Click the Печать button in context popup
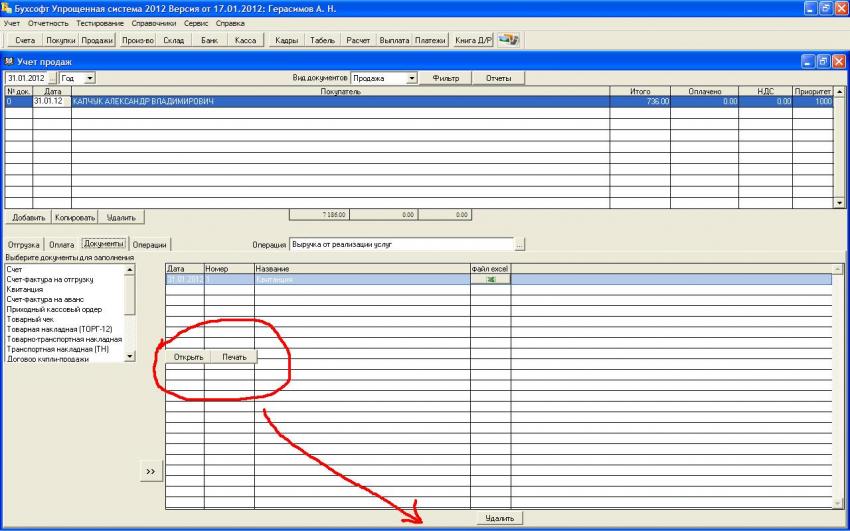 coord(234,357)
